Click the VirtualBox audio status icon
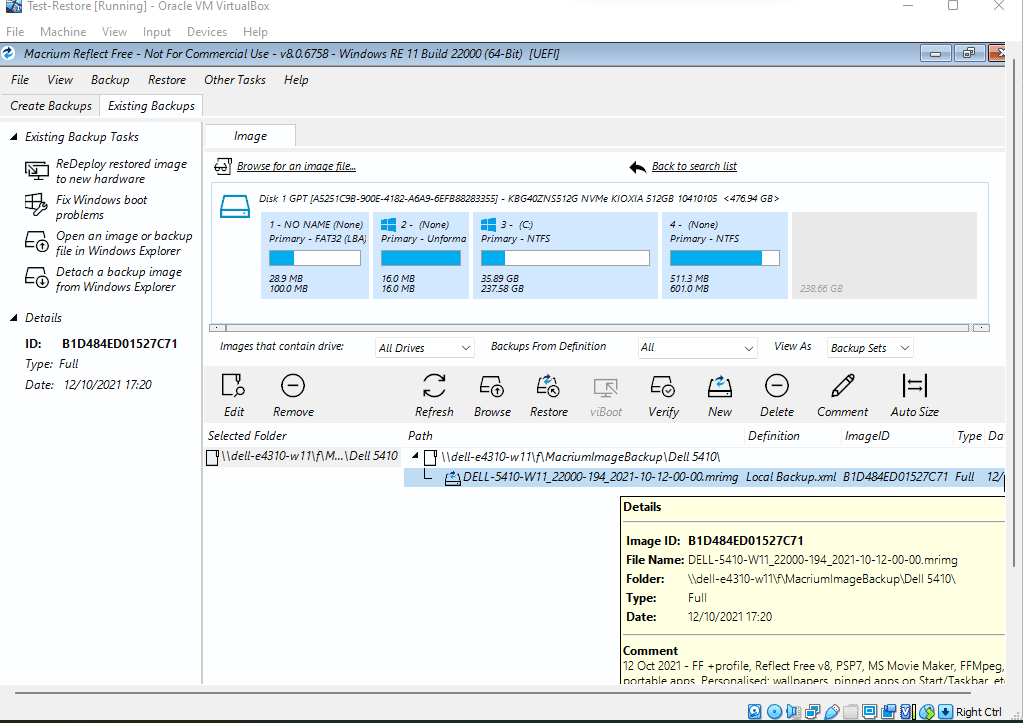Screen dimensions: 1023x723 pos(793,712)
